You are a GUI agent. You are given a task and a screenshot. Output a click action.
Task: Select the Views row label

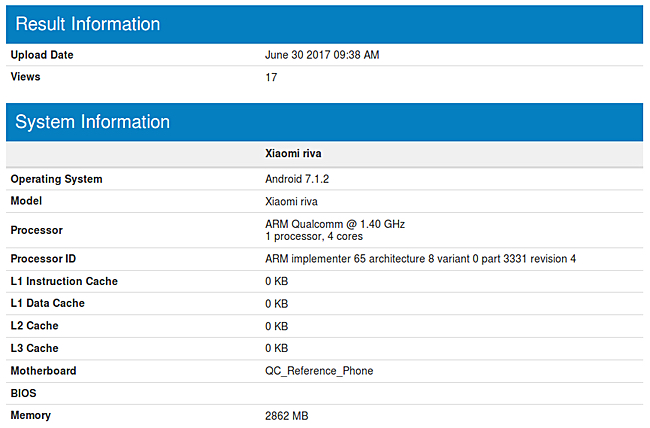(x=26, y=76)
